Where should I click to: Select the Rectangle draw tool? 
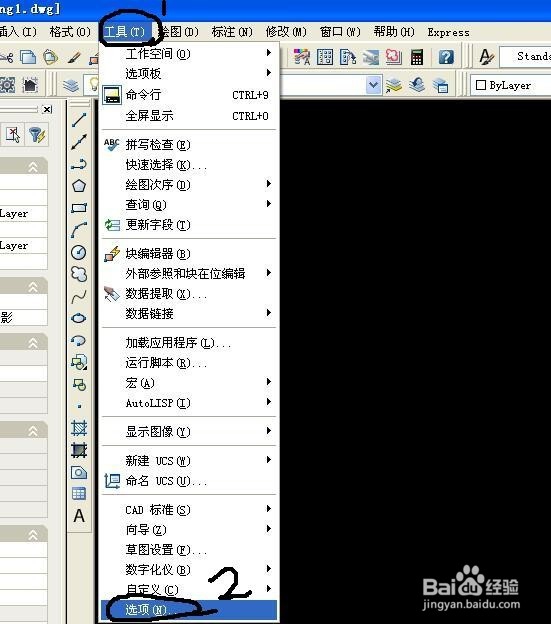[79, 208]
